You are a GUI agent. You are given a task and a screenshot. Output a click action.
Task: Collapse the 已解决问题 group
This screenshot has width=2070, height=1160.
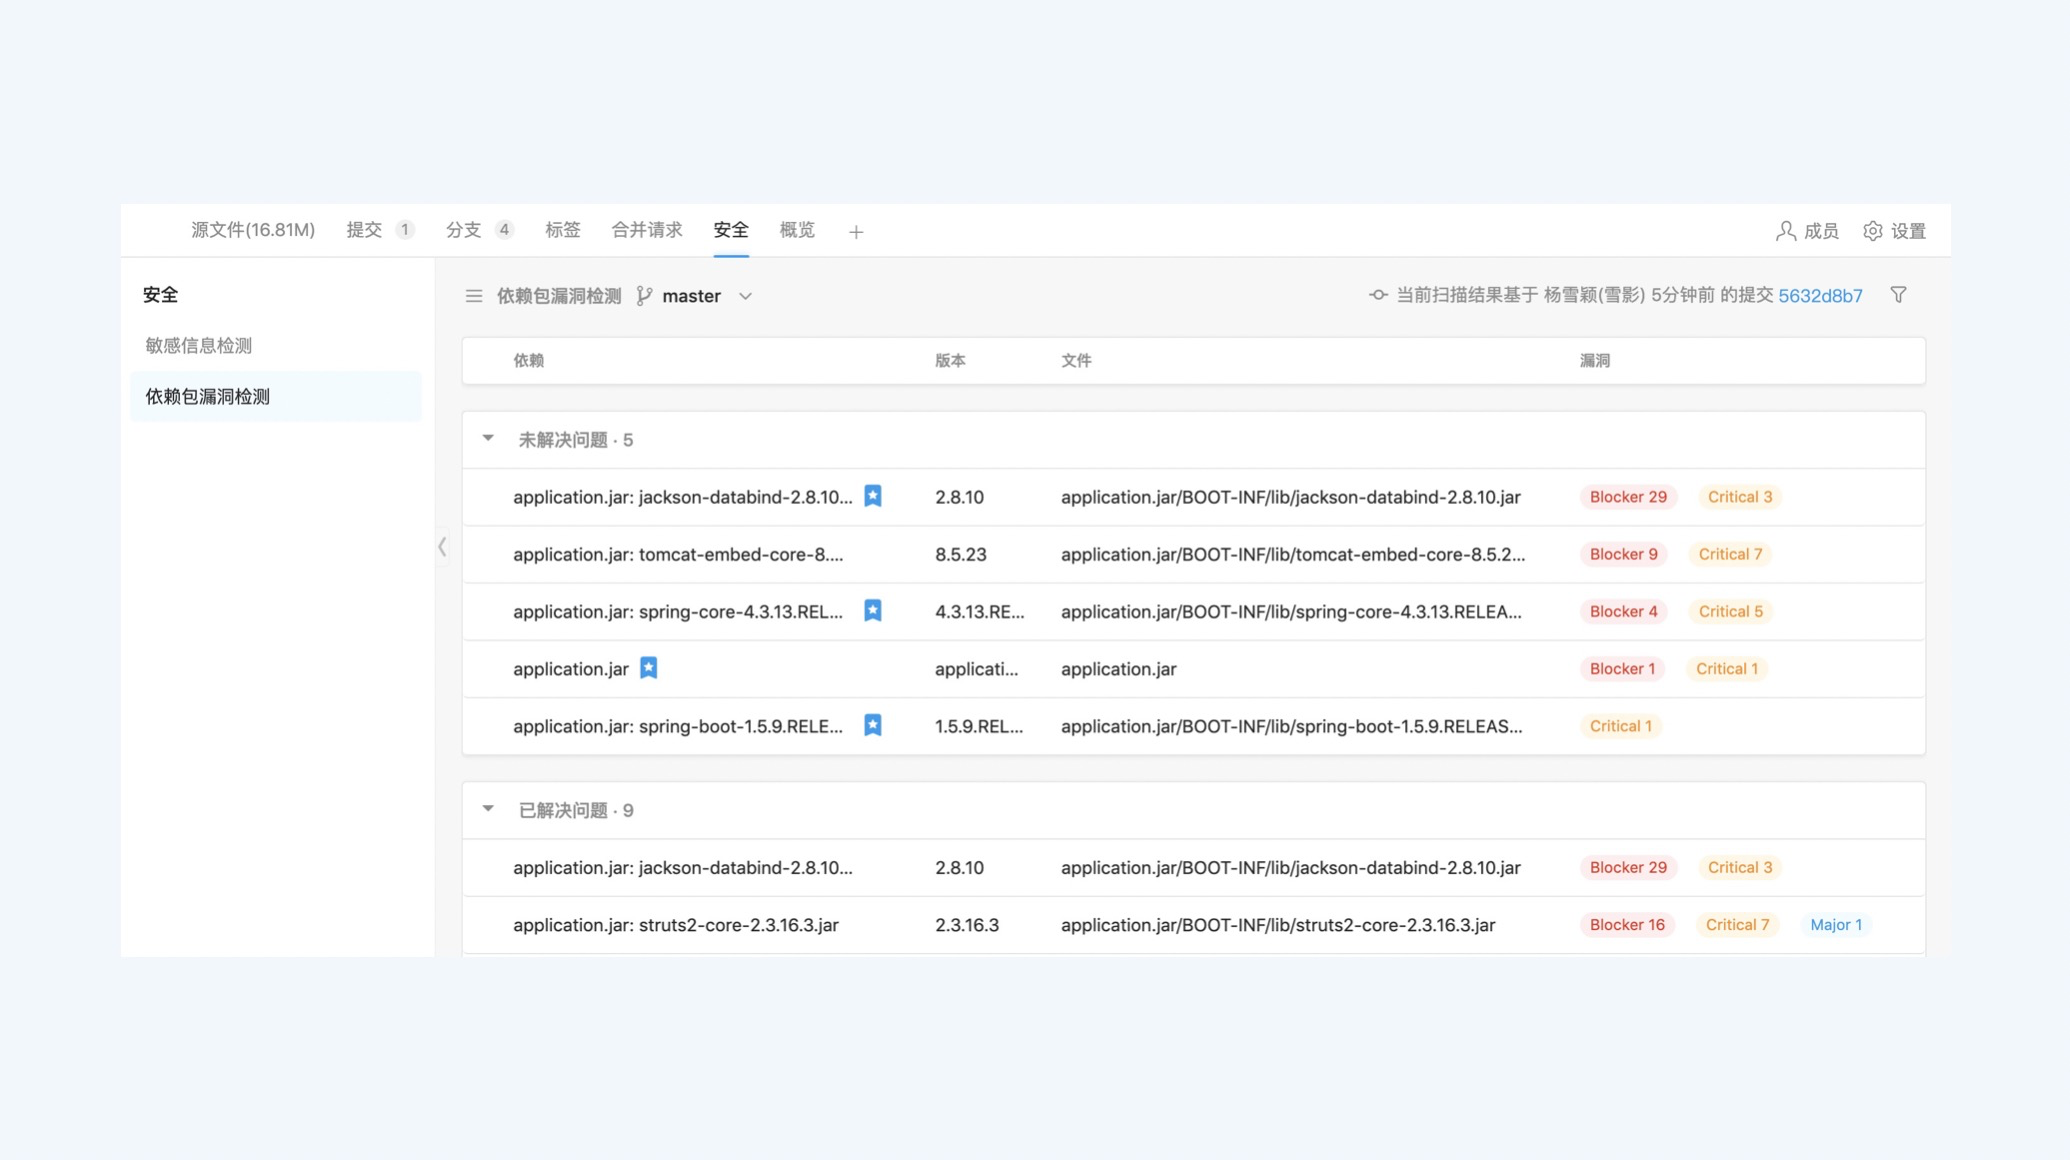tap(488, 808)
